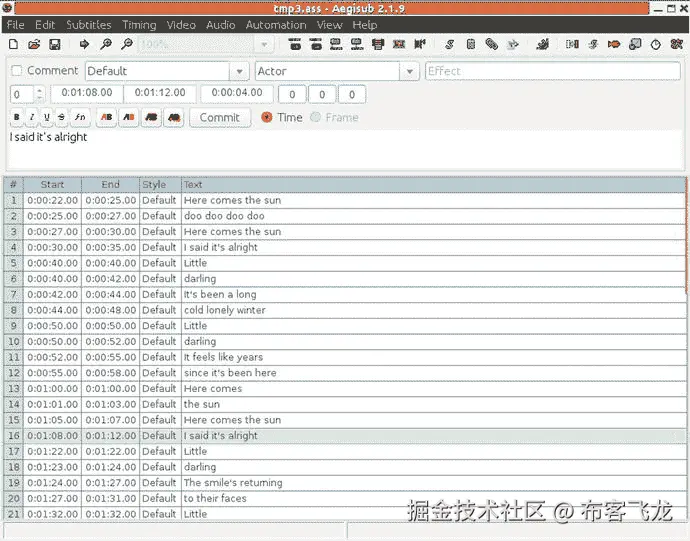This screenshot has width=690, height=541.
Task: Snap subtitle end to video icon
Action: [x=357, y=44]
